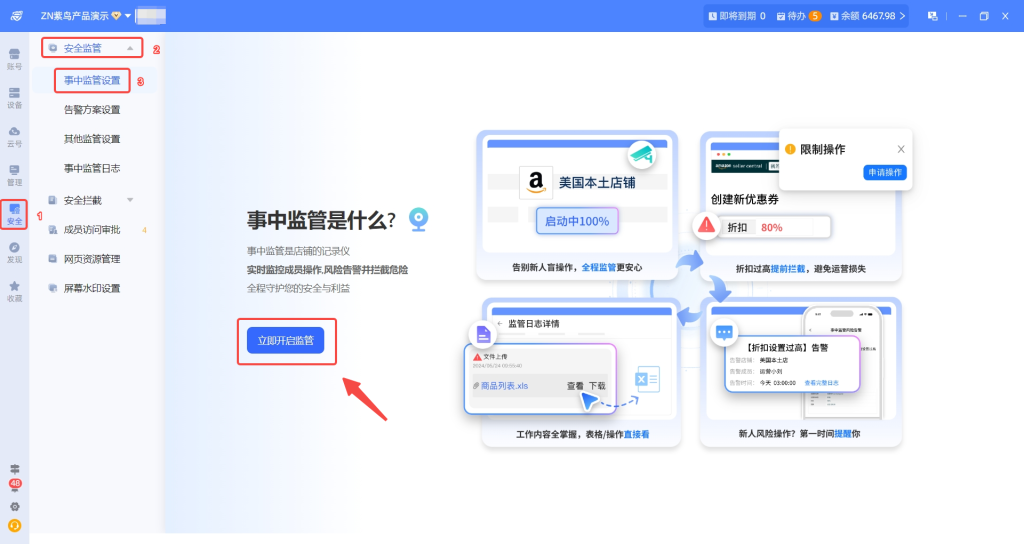This screenshot has height=544, width=1024.
Task: Open 事中监管日志 menu item
Action: point(92,168)
